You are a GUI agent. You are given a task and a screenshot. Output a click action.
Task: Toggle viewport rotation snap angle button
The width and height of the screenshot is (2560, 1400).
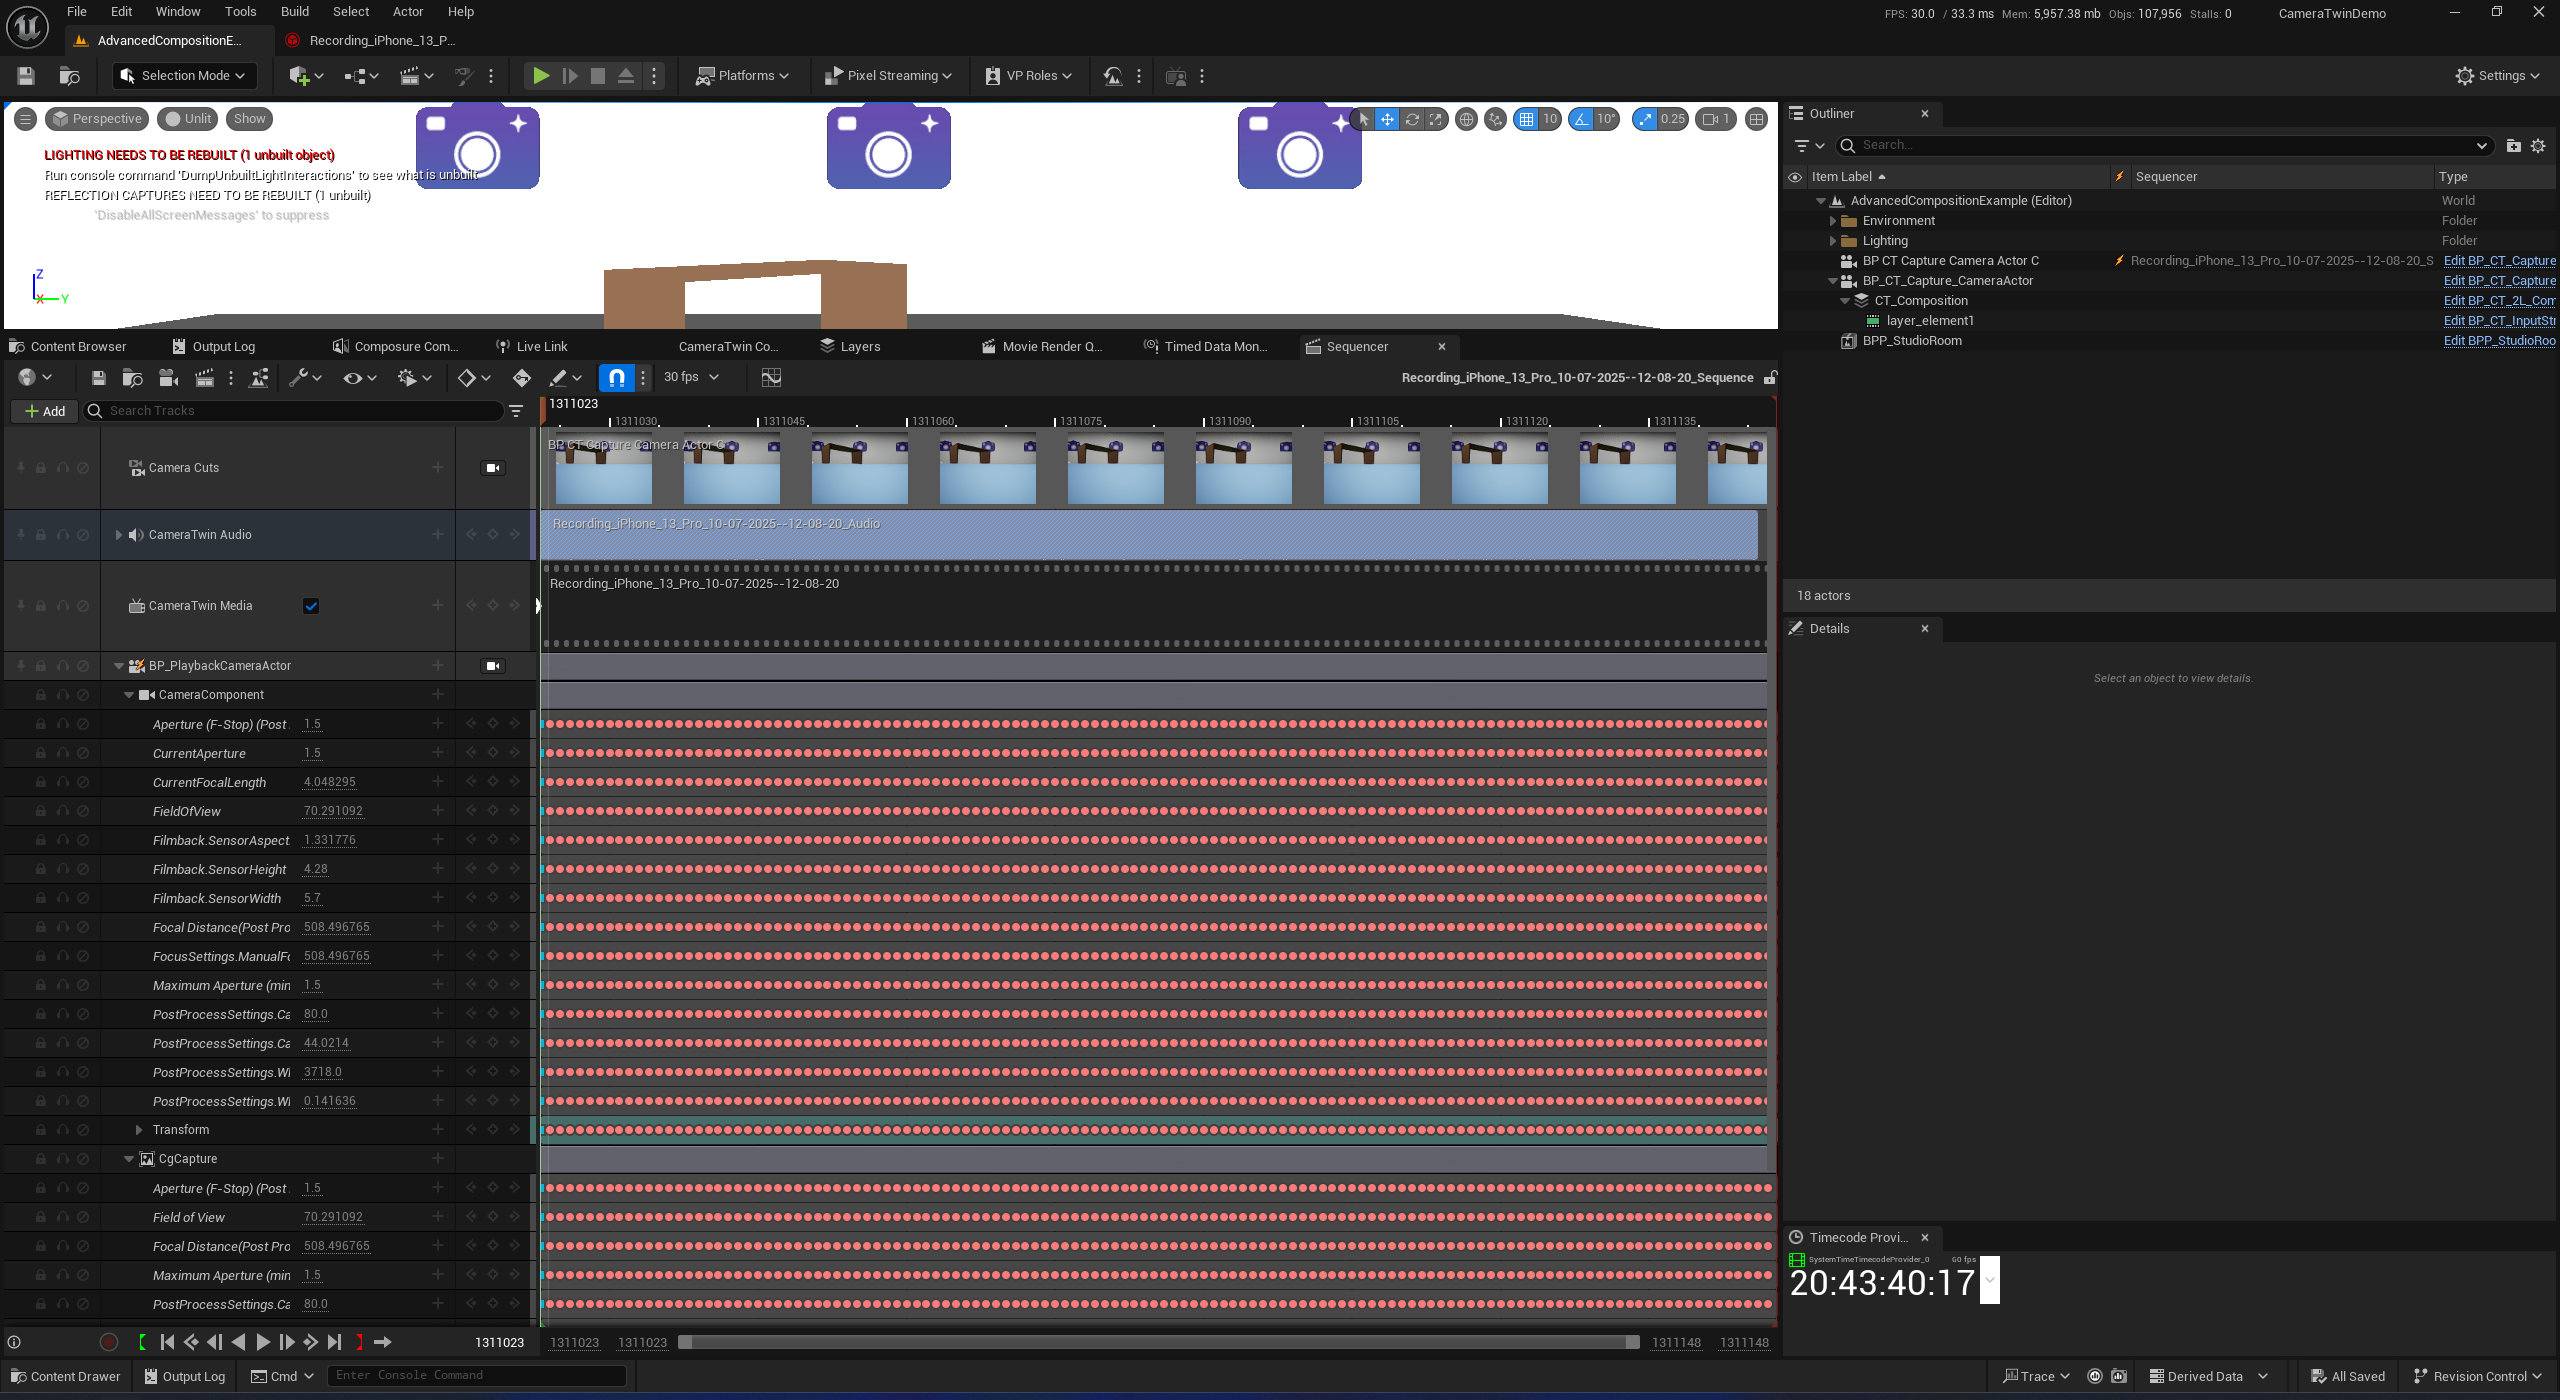pos(1581,119)
